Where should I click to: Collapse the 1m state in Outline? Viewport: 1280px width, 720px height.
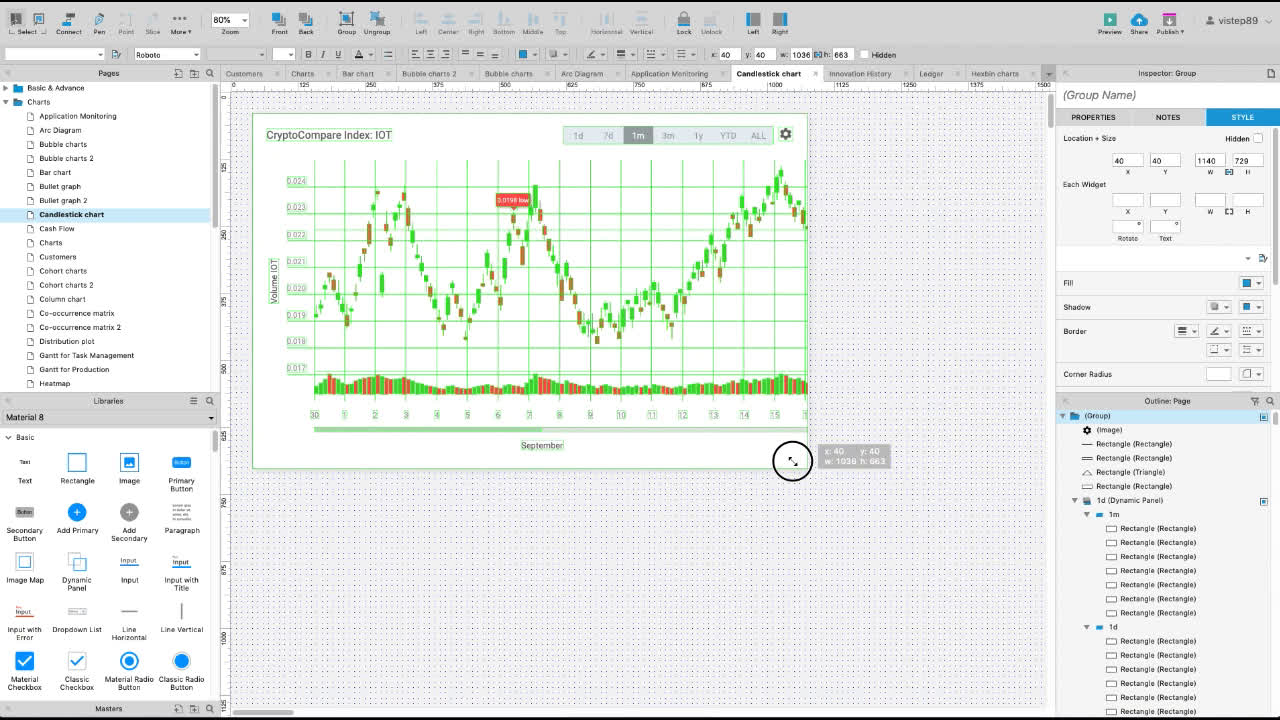[x=1087, y=514]
